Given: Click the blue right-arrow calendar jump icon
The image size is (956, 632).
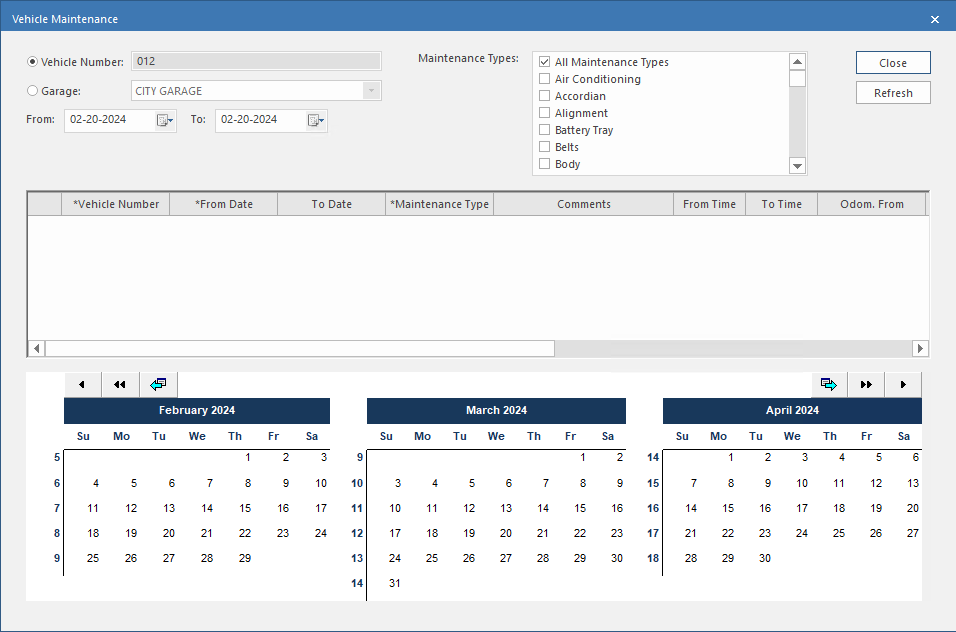Looking at the screenshot, I should pyautogui.click(x=828, y=385).
